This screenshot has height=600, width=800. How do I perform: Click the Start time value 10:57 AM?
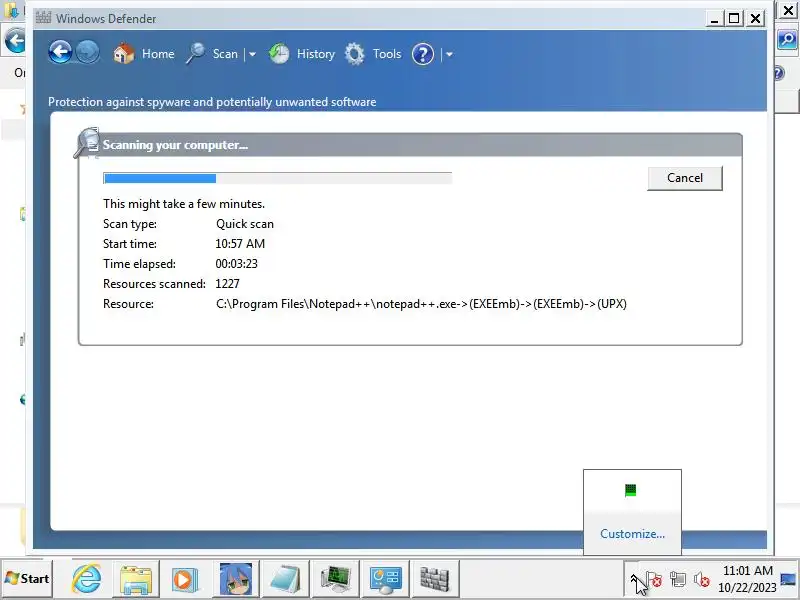pos(240,244)
